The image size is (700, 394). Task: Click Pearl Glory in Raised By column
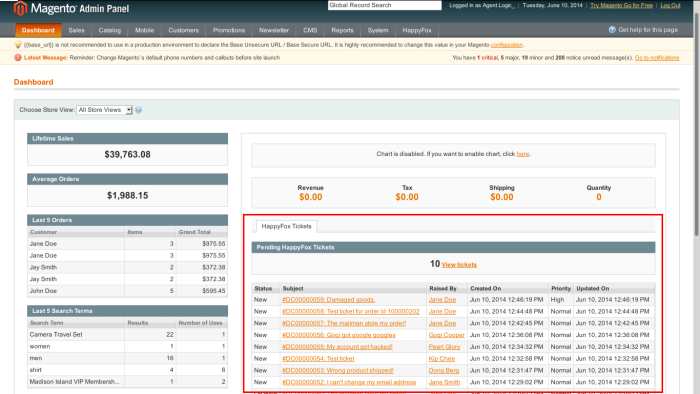point(444,347)
